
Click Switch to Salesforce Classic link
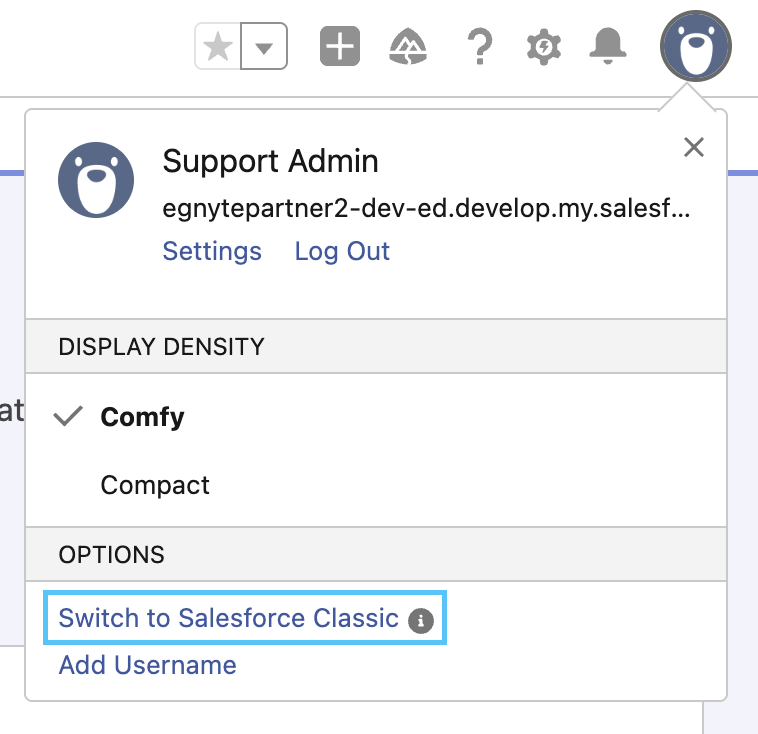point(229,618)
